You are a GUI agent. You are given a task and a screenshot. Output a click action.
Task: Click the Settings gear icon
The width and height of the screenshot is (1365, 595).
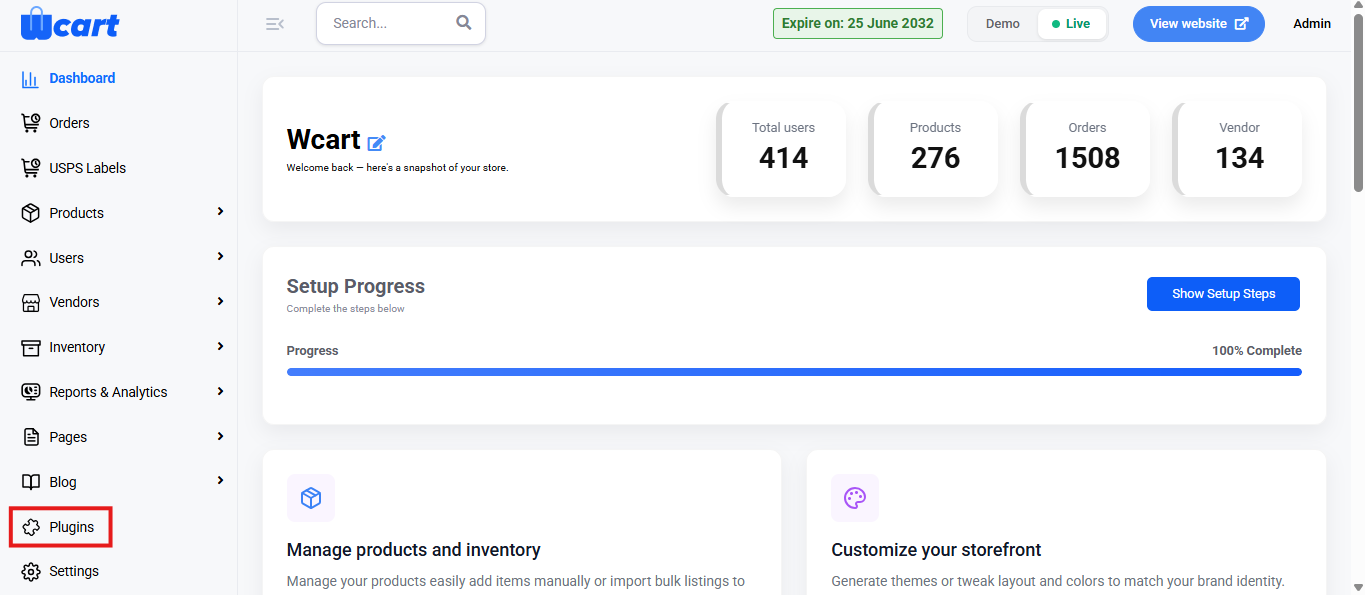(31, 571)
